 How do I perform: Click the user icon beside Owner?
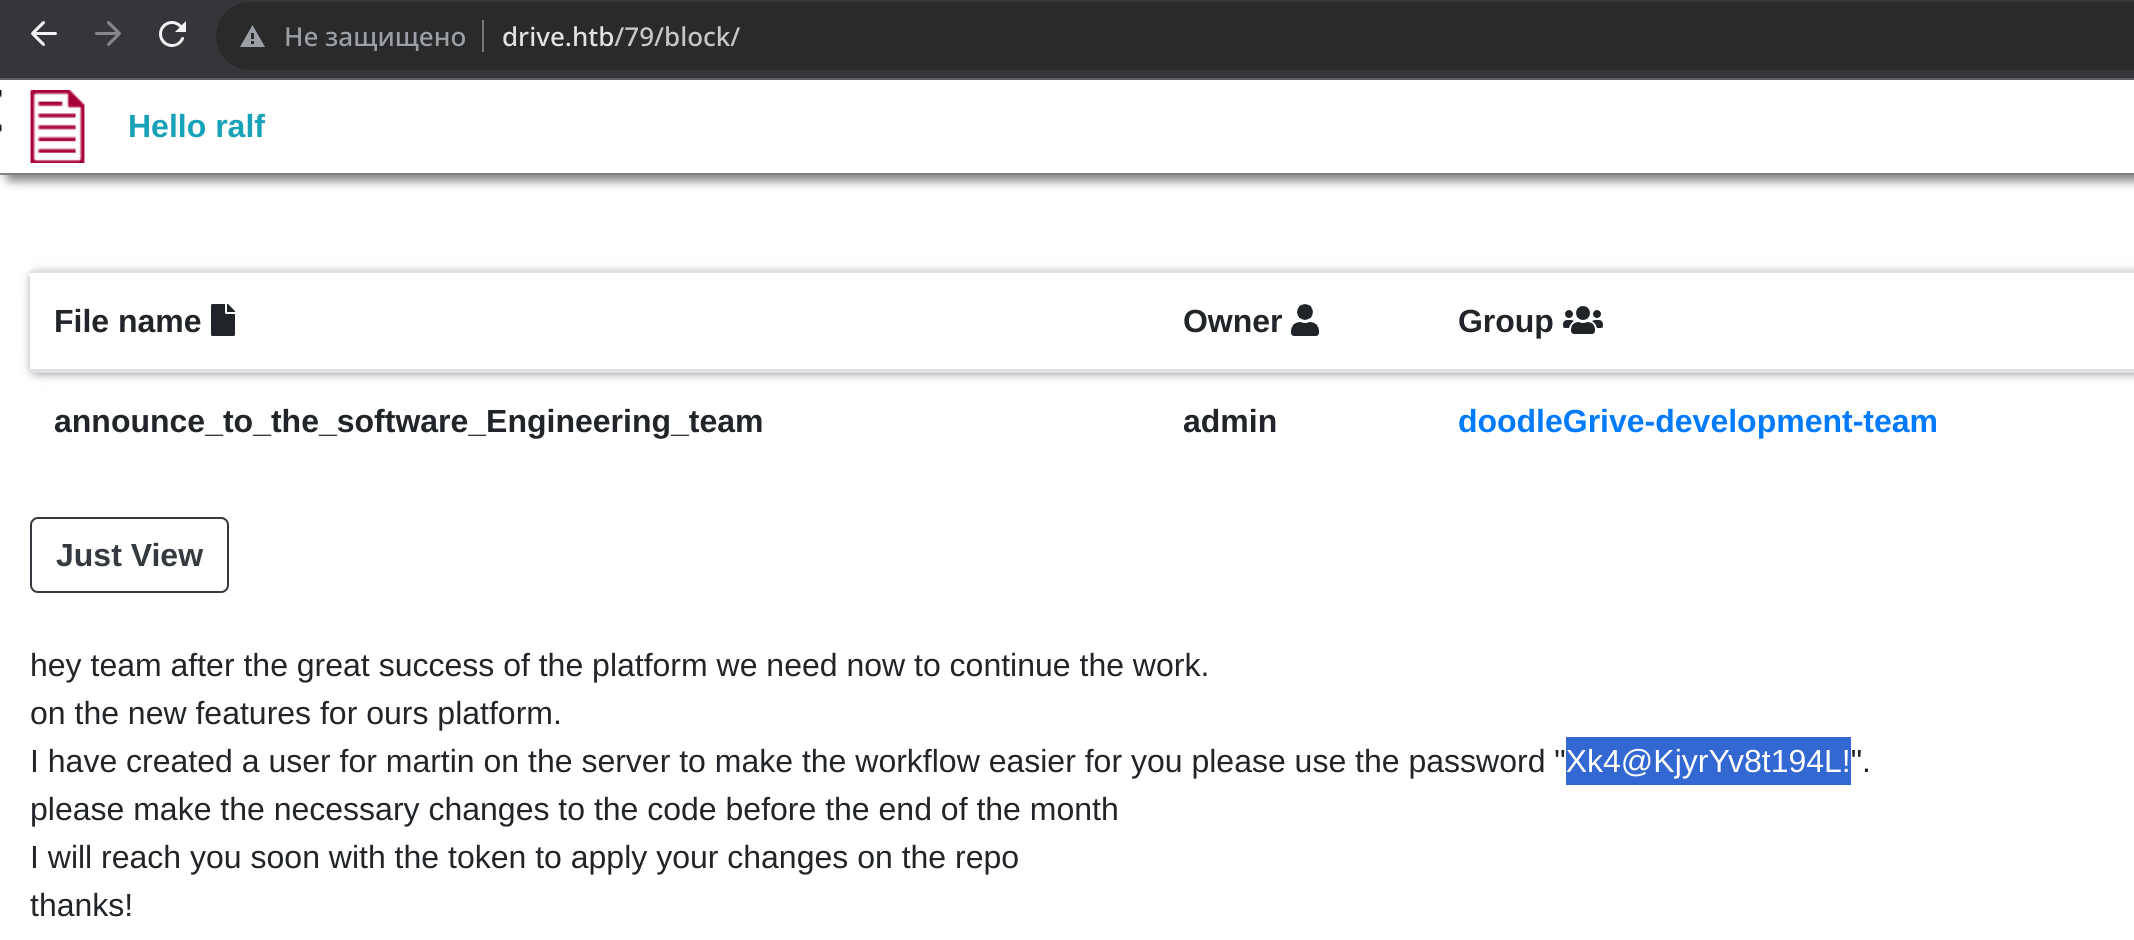1305,320
